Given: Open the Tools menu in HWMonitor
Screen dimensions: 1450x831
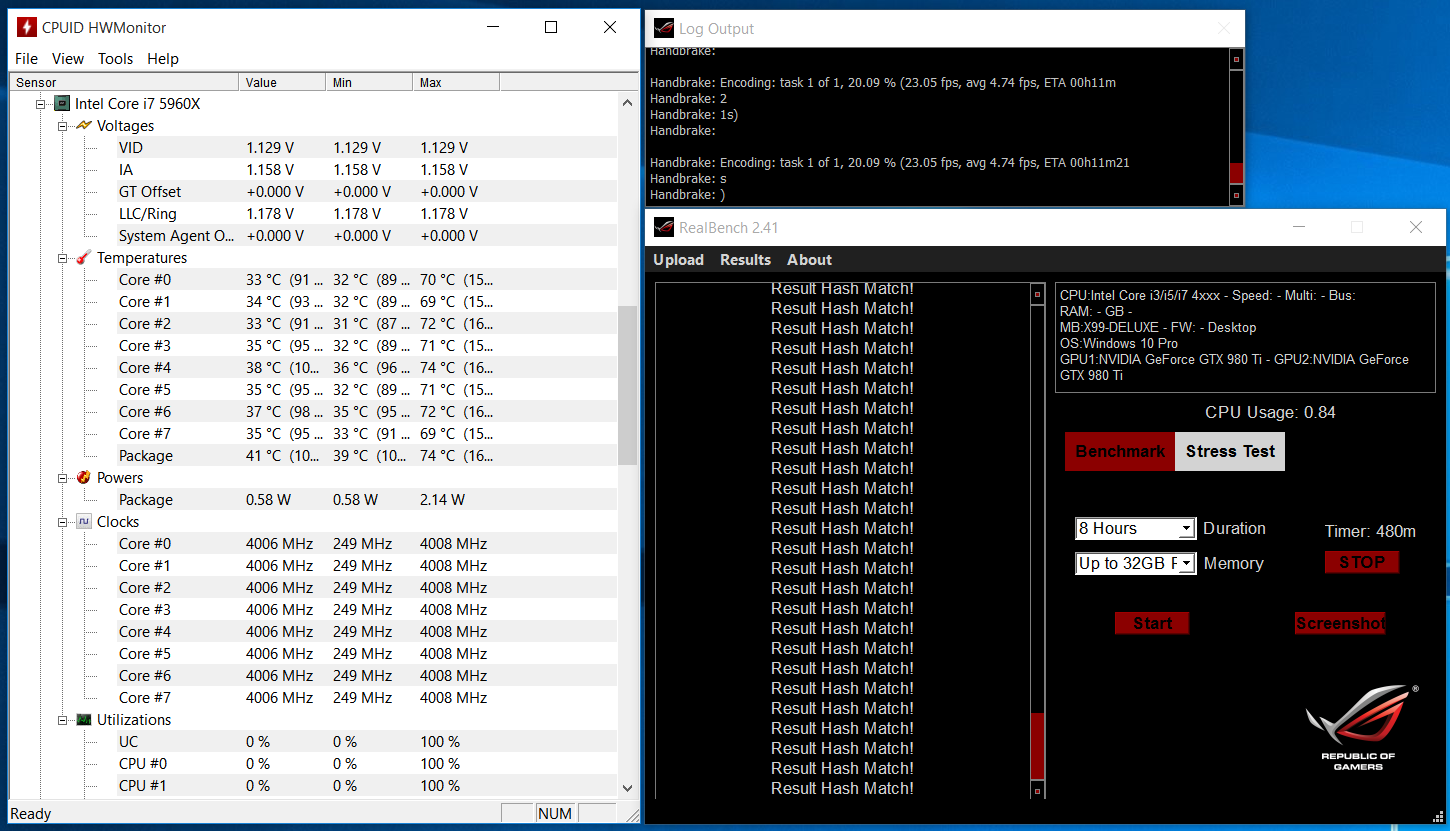Looking at the screenshot, I should (115, 59).
